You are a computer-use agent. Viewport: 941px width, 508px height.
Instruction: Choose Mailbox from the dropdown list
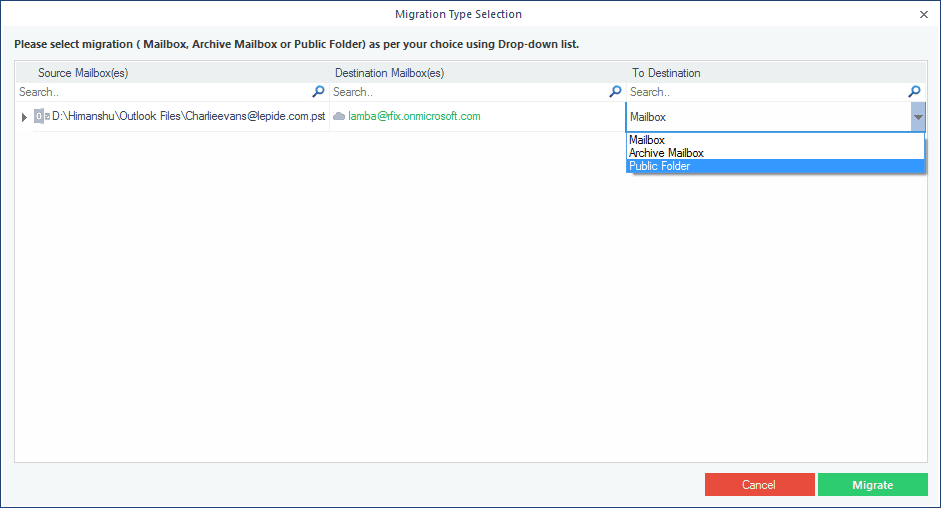point(775,140)
